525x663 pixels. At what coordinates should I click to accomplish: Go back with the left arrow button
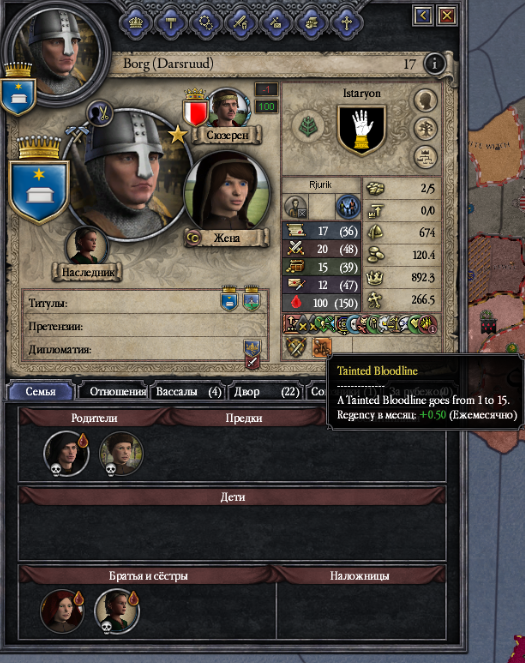[x=423, y=16]
